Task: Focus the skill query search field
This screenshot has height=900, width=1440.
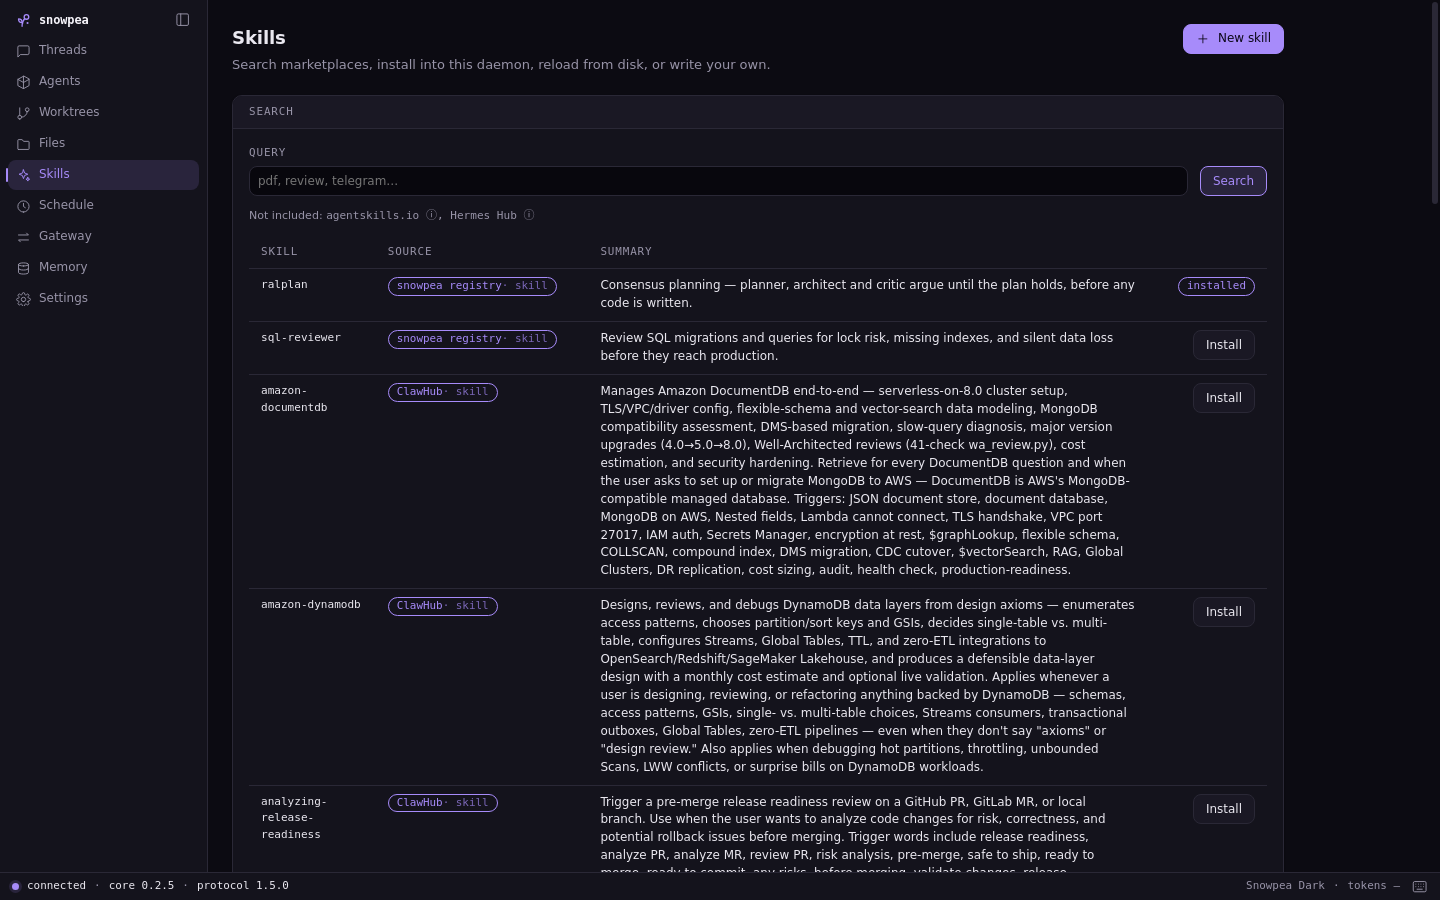Action: [x=718, y=181]
